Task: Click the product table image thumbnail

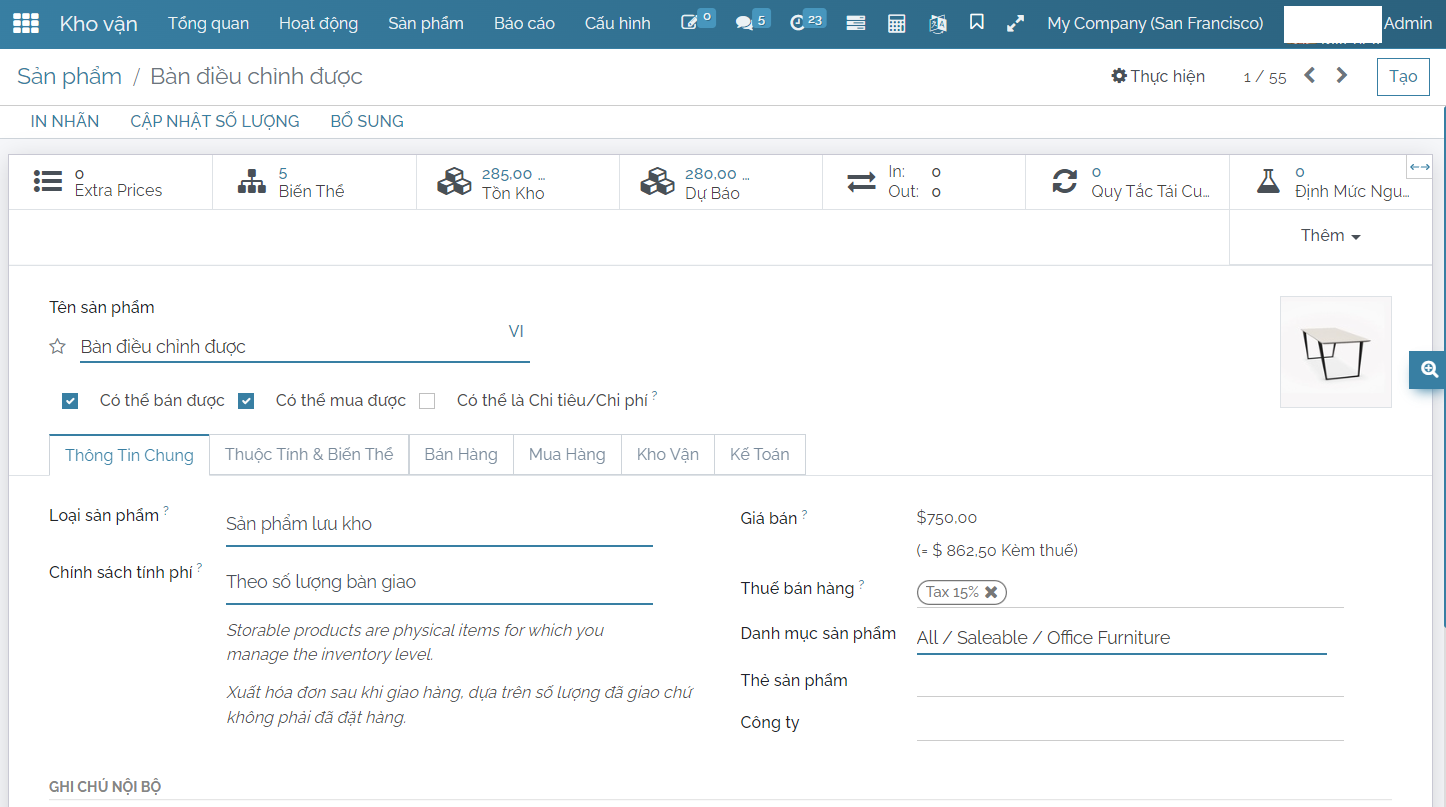Action: tap(1335, 352)
